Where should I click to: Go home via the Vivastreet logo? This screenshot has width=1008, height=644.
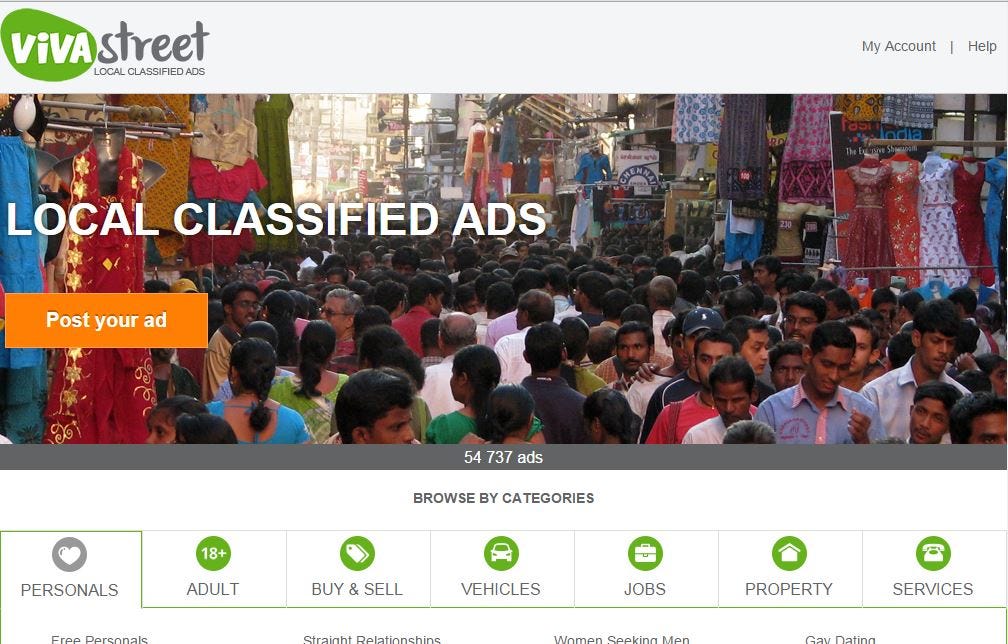(105, 46)
